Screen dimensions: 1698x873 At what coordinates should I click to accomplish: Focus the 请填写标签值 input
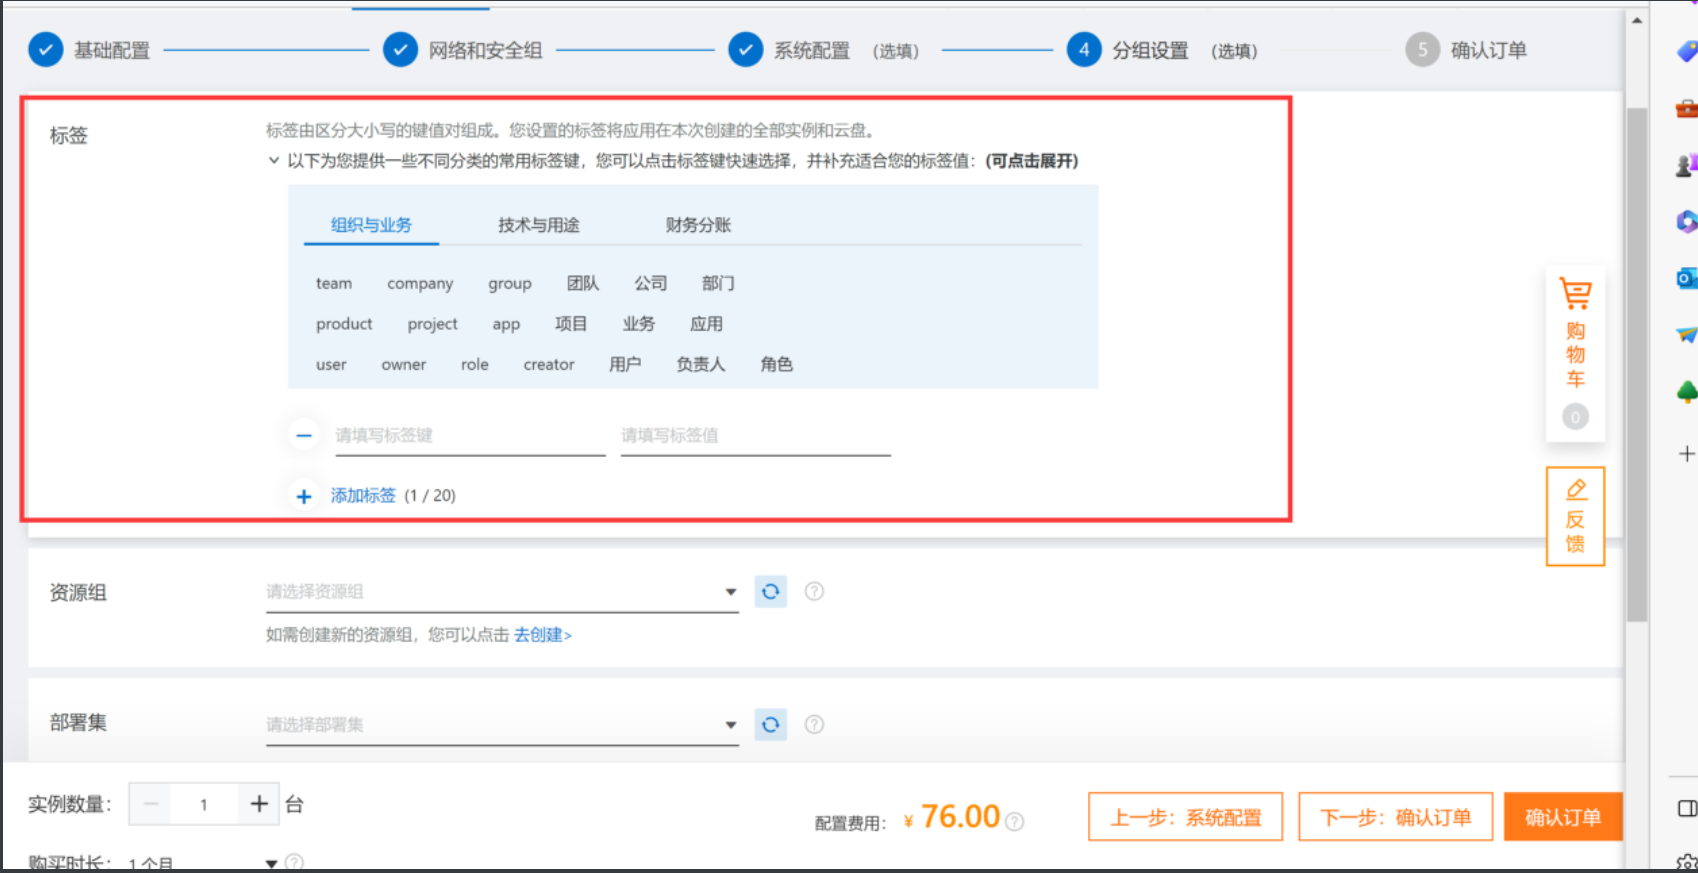pyautogui.click(x=755, y=436)
